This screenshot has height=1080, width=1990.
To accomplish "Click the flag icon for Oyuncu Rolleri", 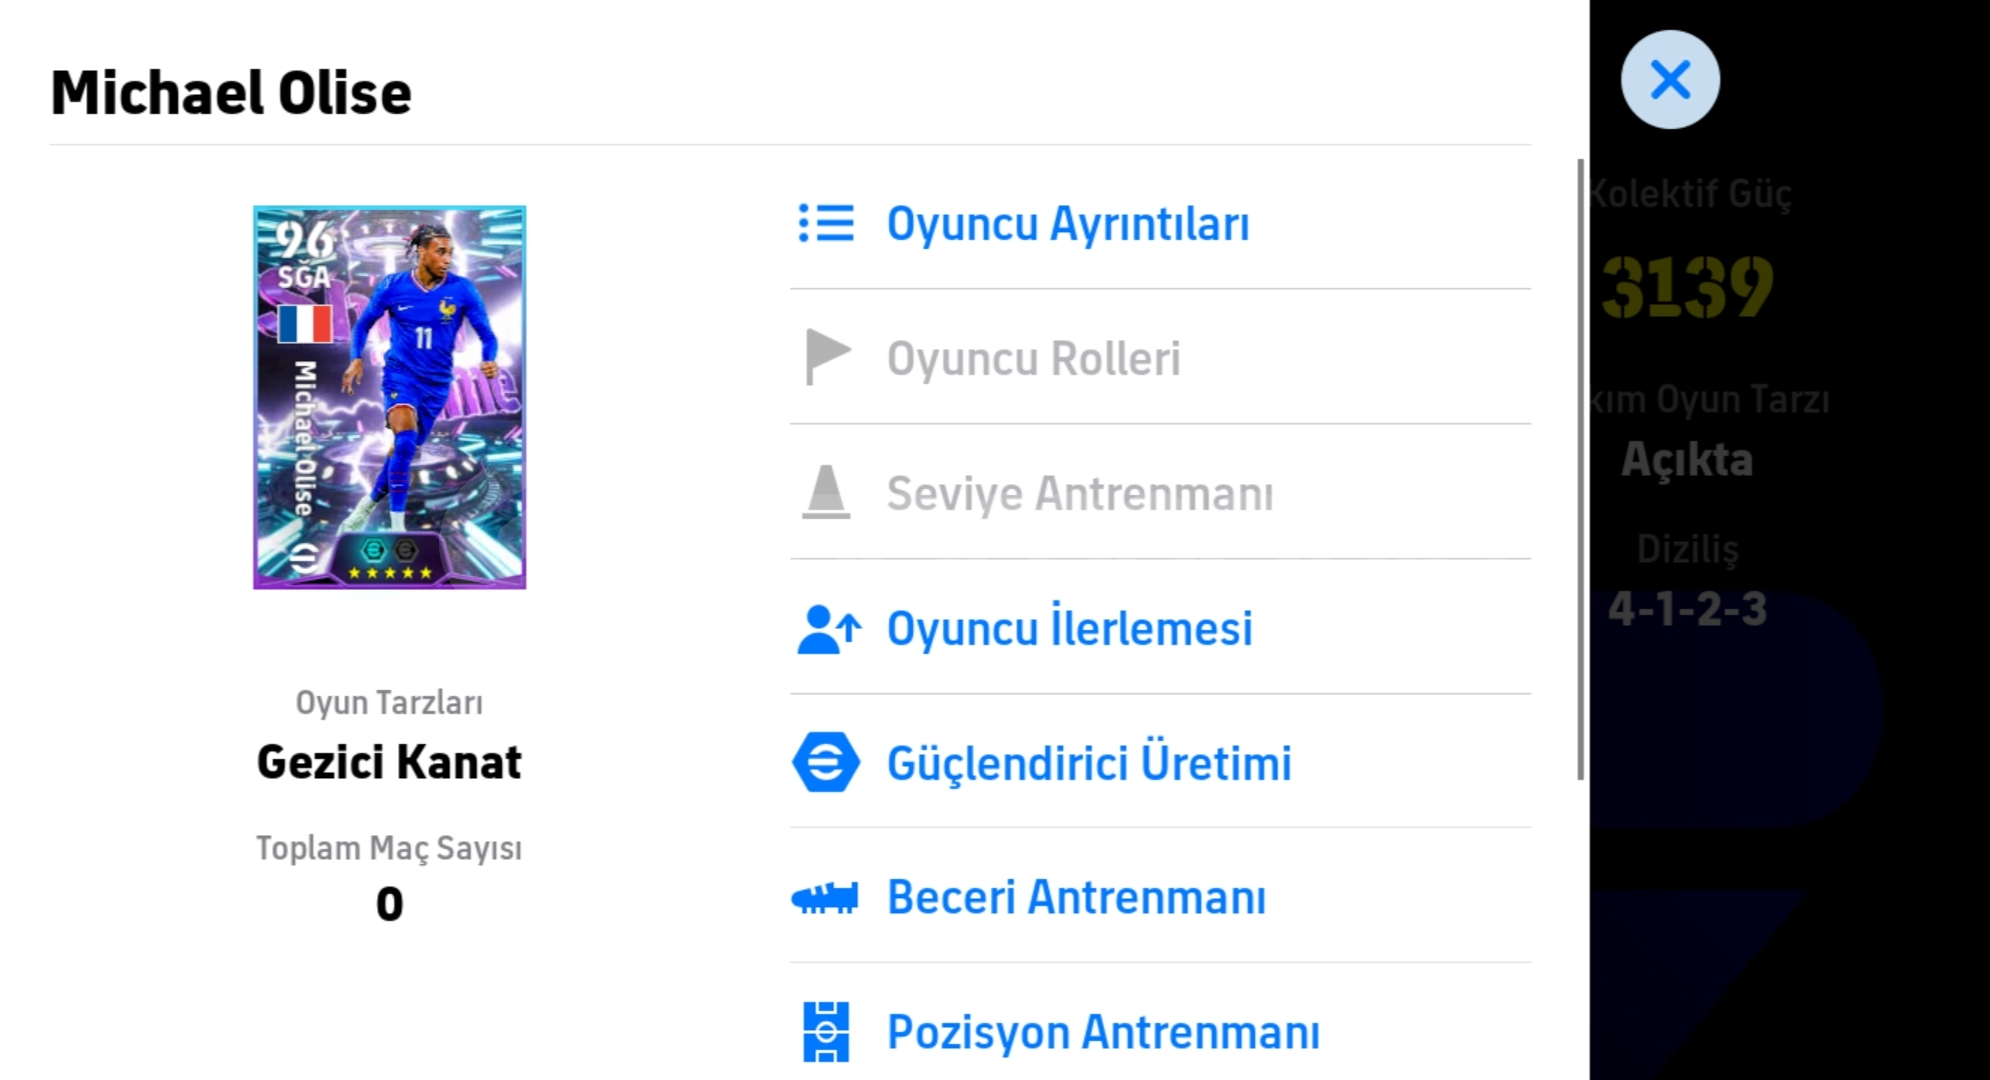I will 827,357.
